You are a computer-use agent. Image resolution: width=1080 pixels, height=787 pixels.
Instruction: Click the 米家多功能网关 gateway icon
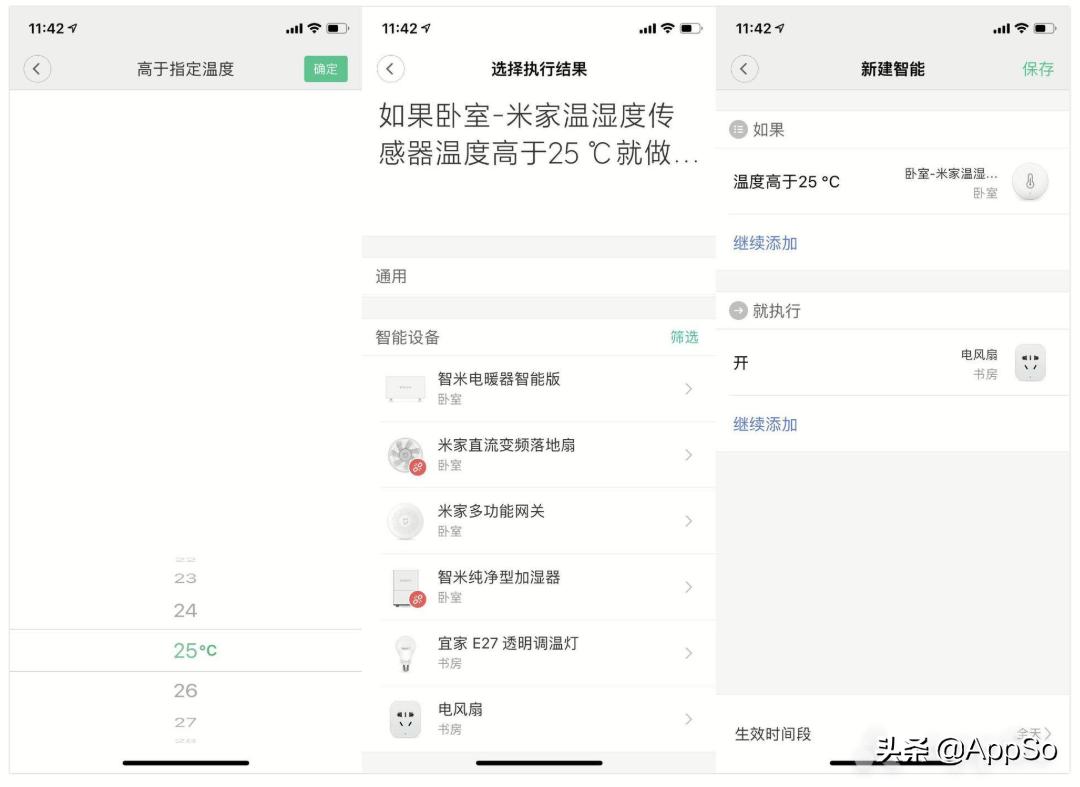pyautogui.click(x=406, y=520)
